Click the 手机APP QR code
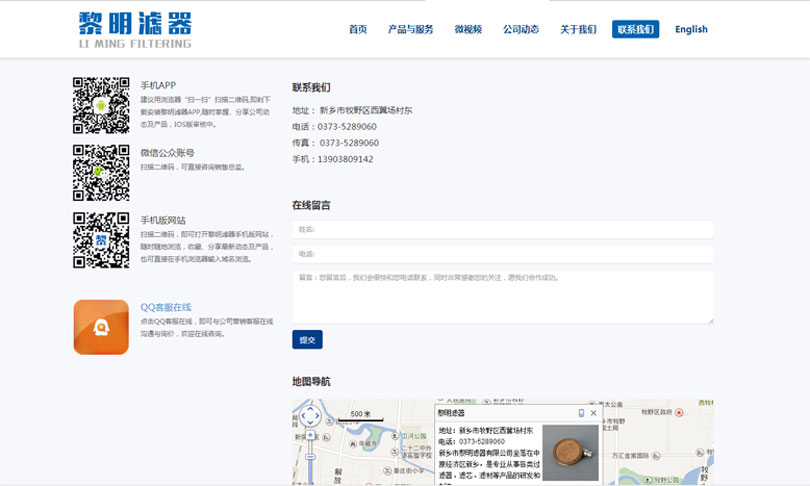This screenshot has width=810, height=486. click(101, 106)
